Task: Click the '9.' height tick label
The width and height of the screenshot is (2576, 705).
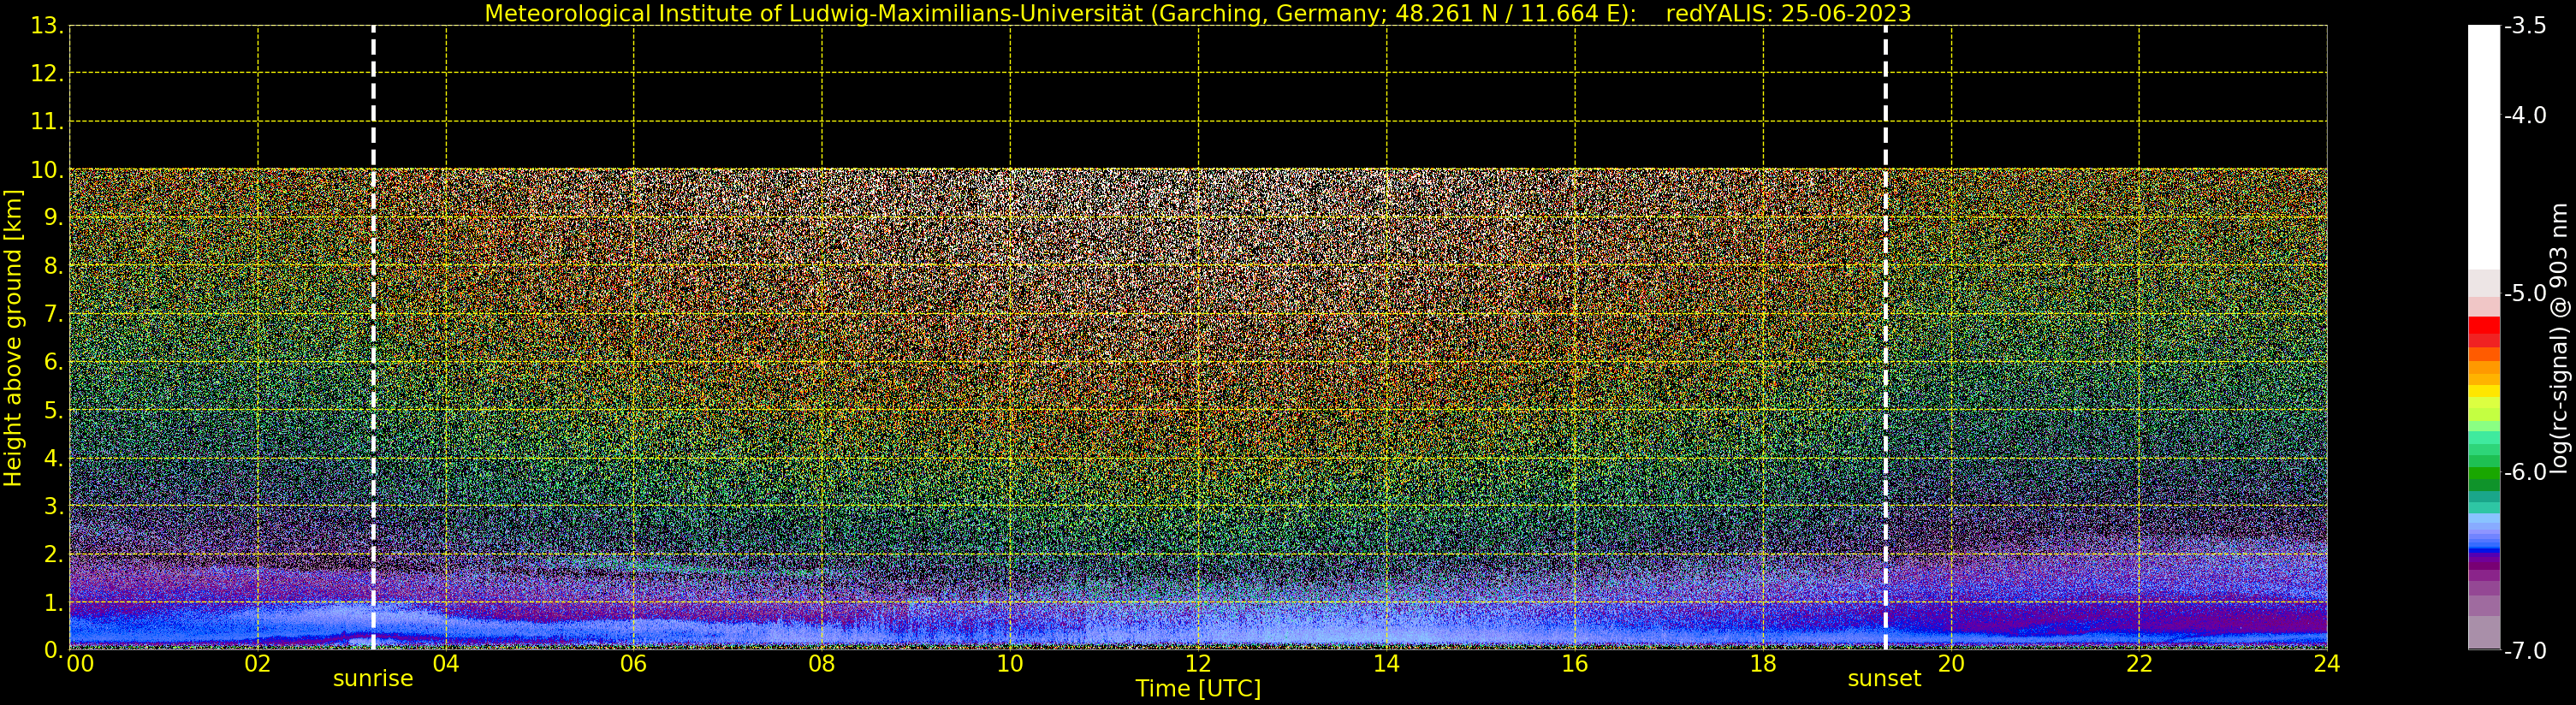Action: (53, 218)
